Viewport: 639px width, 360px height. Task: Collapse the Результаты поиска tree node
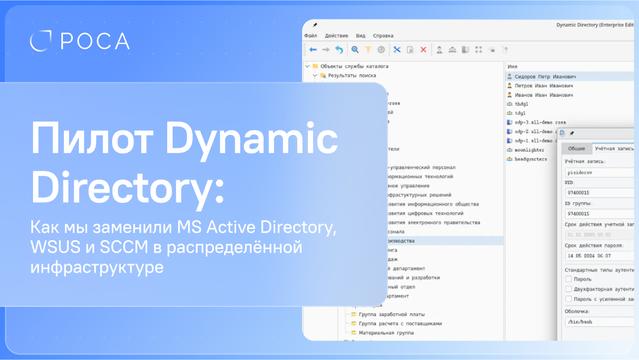315,75
